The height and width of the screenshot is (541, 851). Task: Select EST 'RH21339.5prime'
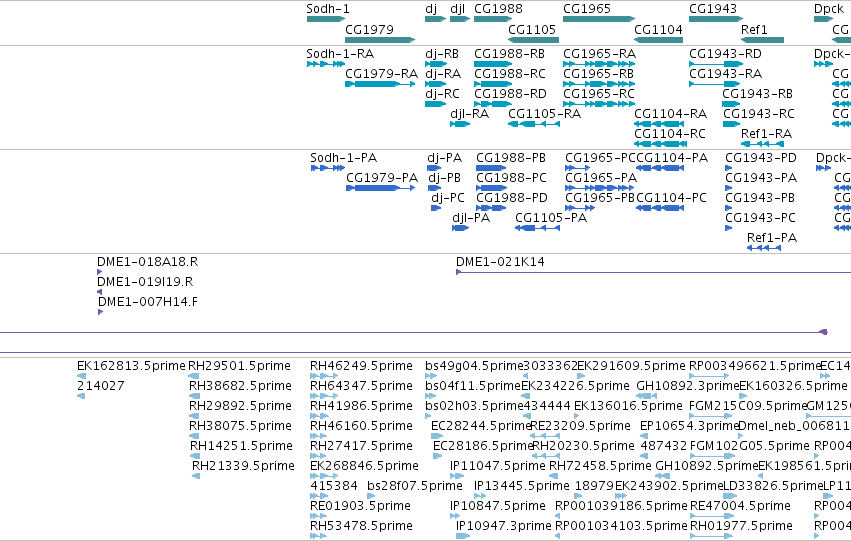point(243,466)
